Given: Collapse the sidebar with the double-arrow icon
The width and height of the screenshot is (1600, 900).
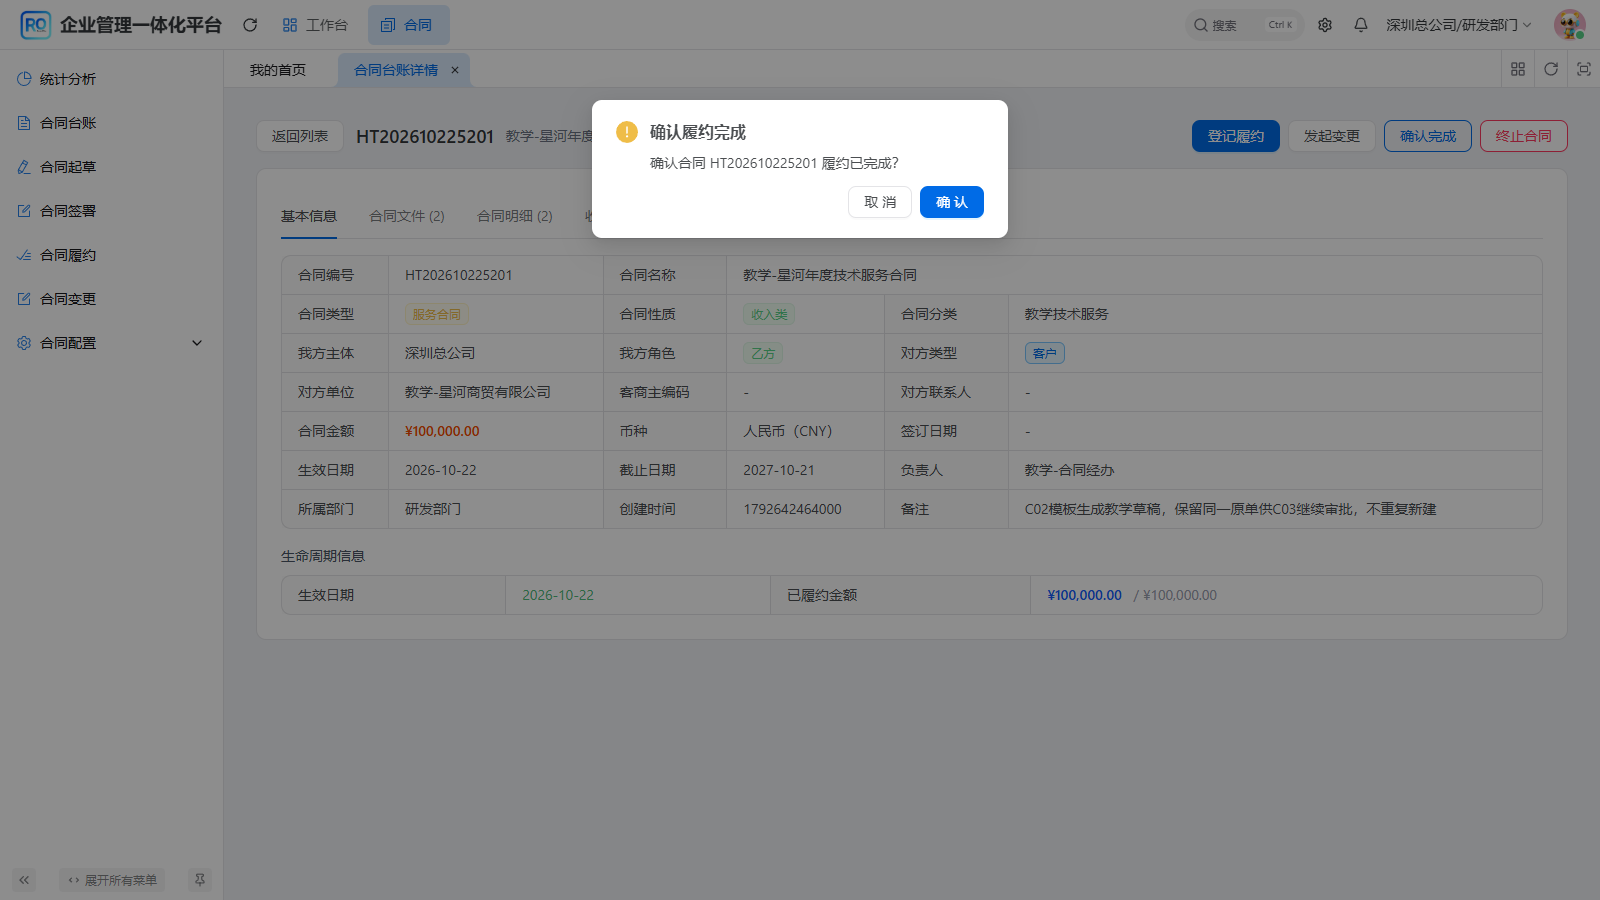Looking at the screenshot, I should 24,880.
